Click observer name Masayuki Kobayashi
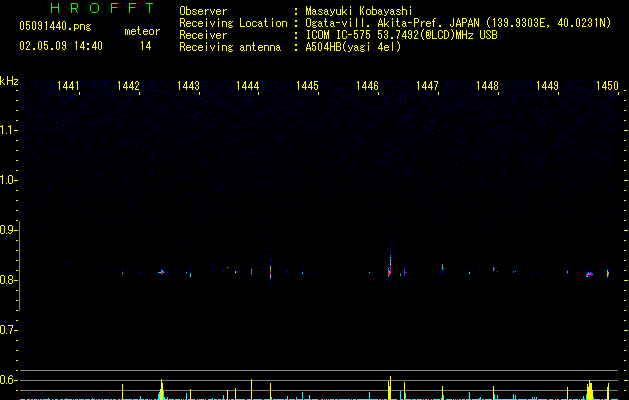 [358, 11]
